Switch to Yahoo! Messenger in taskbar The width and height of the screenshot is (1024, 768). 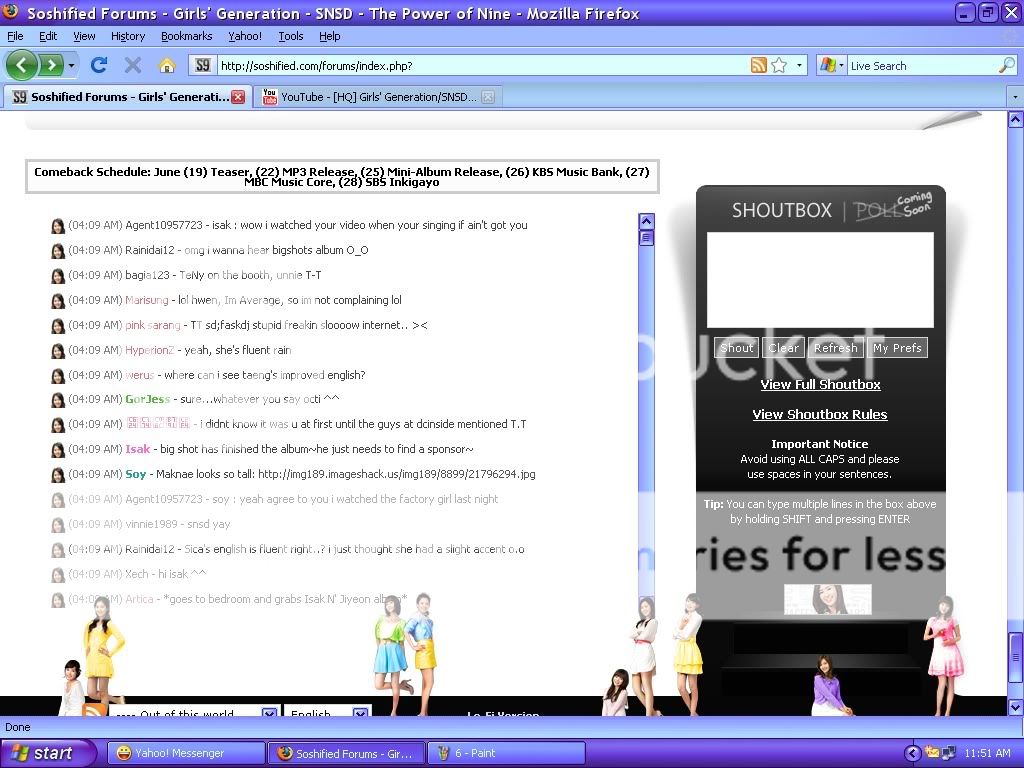click(185, 753)
